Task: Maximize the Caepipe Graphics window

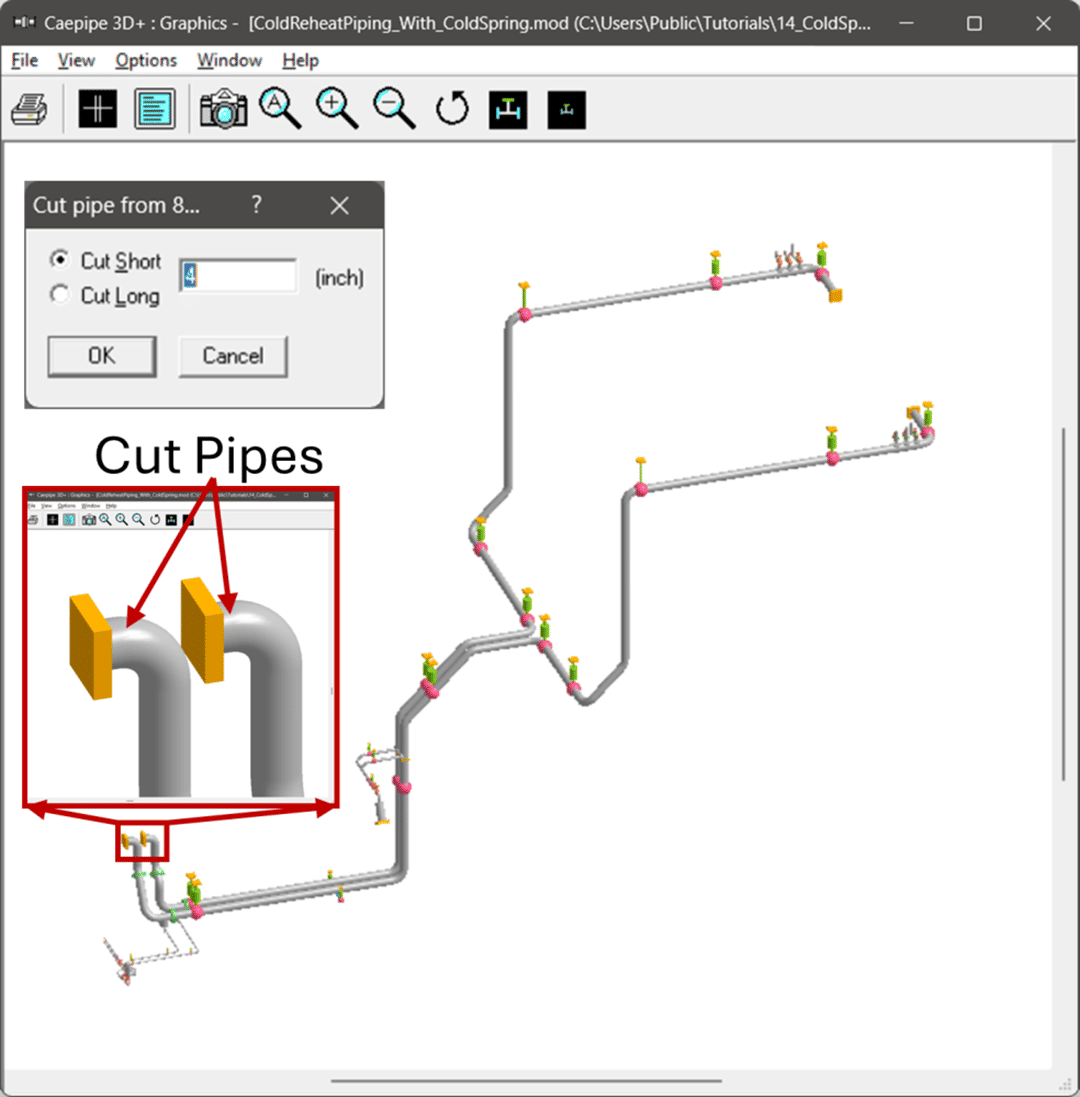Action: (x=974, y=23)
